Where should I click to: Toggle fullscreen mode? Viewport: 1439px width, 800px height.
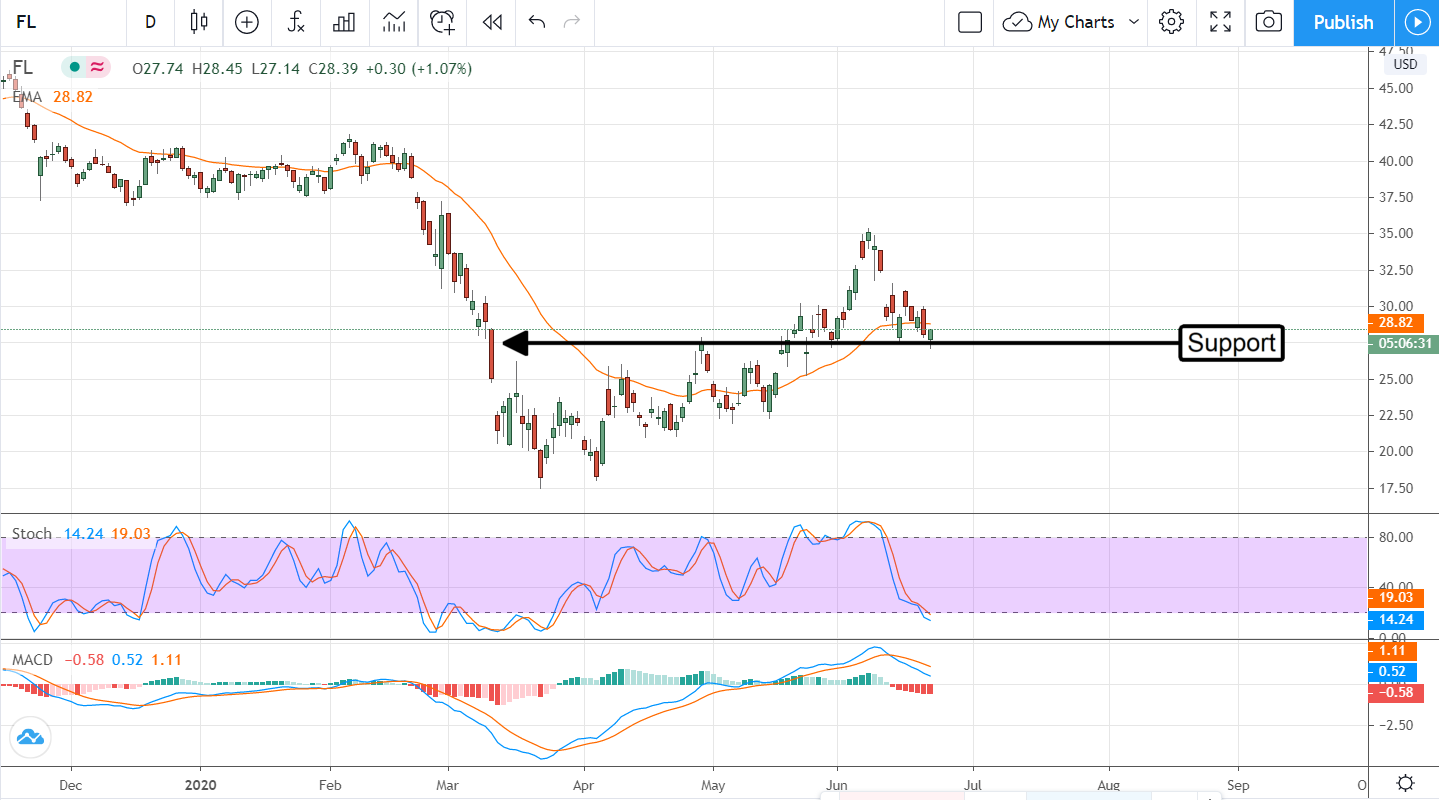click(x=1220, y=22)
